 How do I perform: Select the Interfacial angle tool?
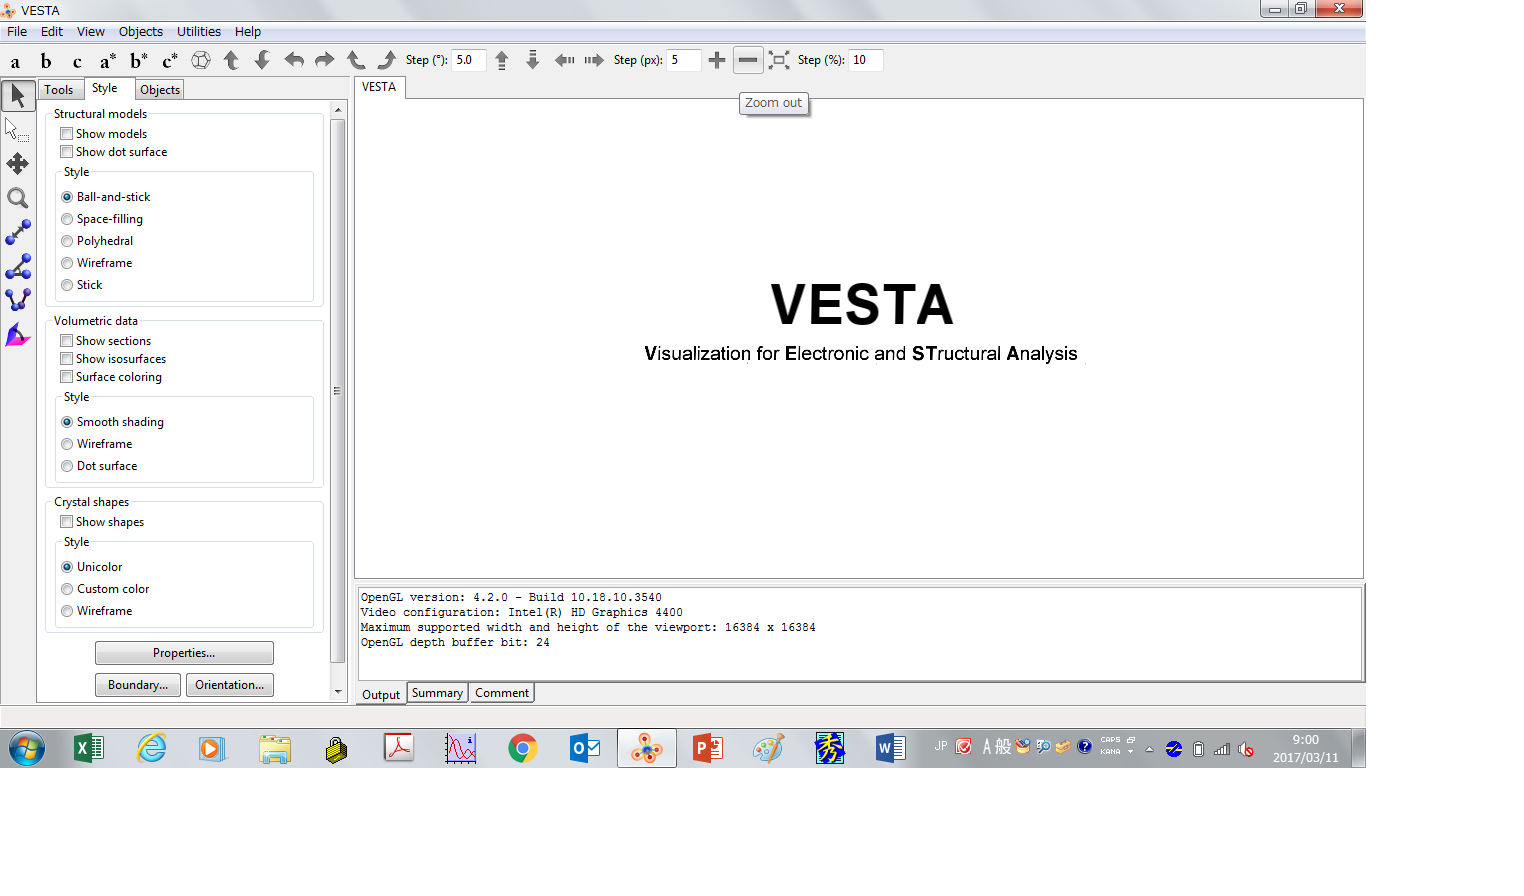pyautogui.click(x=18, y=335)
